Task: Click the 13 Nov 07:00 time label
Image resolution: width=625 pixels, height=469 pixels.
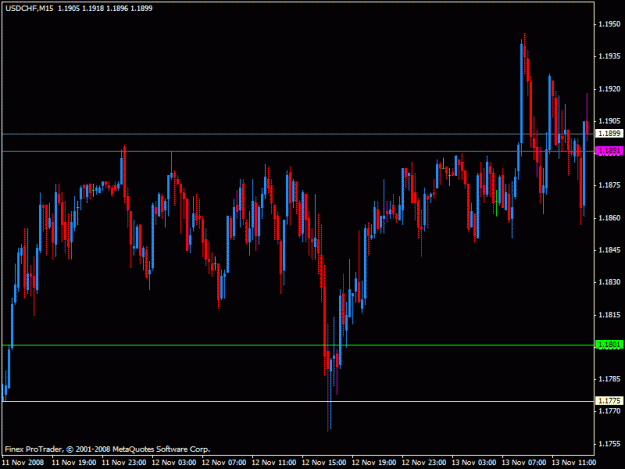Action: (524, 463)
